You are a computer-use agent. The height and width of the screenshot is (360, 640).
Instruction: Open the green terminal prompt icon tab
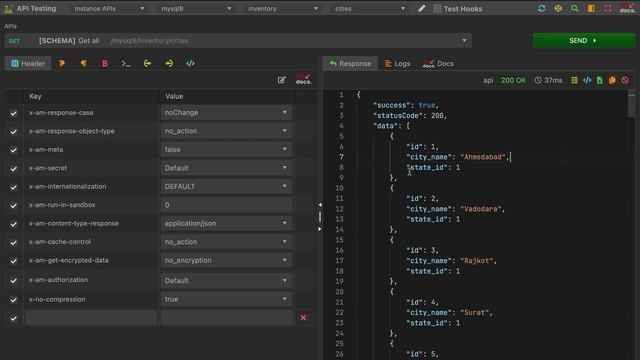(x=126, y=63)
